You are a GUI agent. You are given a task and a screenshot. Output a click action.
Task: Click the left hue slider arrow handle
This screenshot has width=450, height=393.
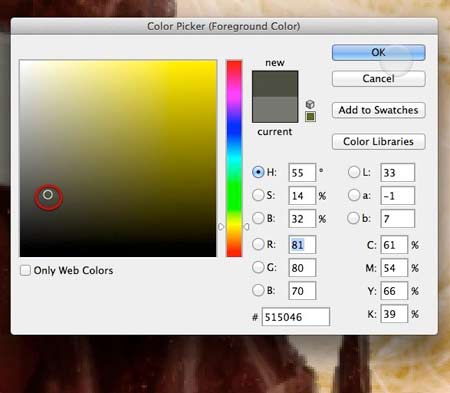pyautogui.click(x=221, y=227)
